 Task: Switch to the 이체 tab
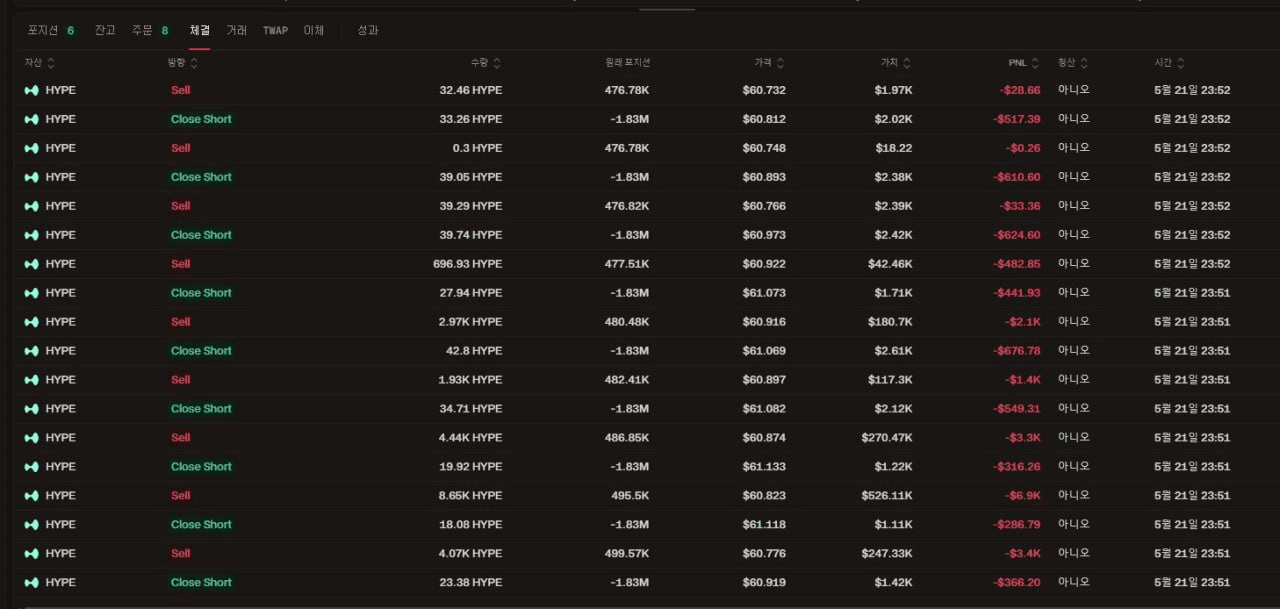pos(314,31)
